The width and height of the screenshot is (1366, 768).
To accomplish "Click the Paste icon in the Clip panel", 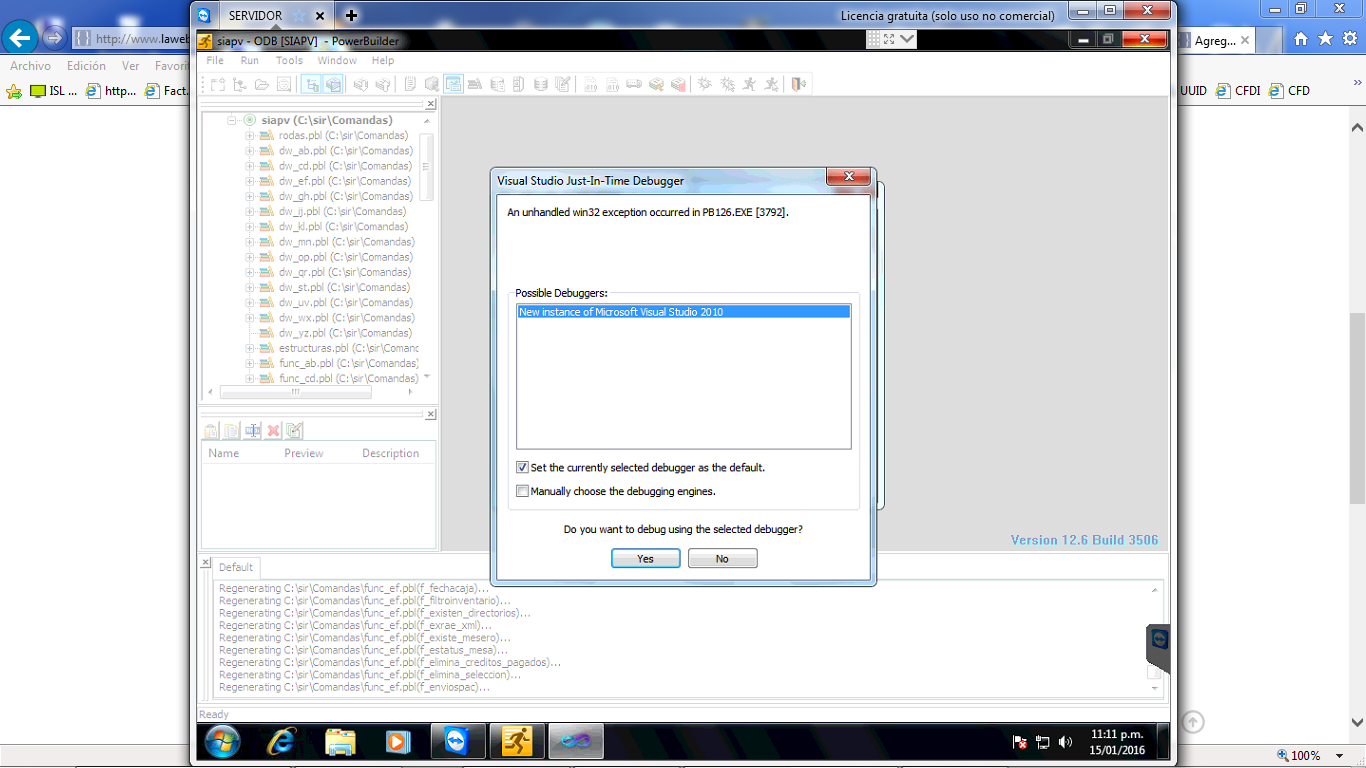I will coord(211,431).
